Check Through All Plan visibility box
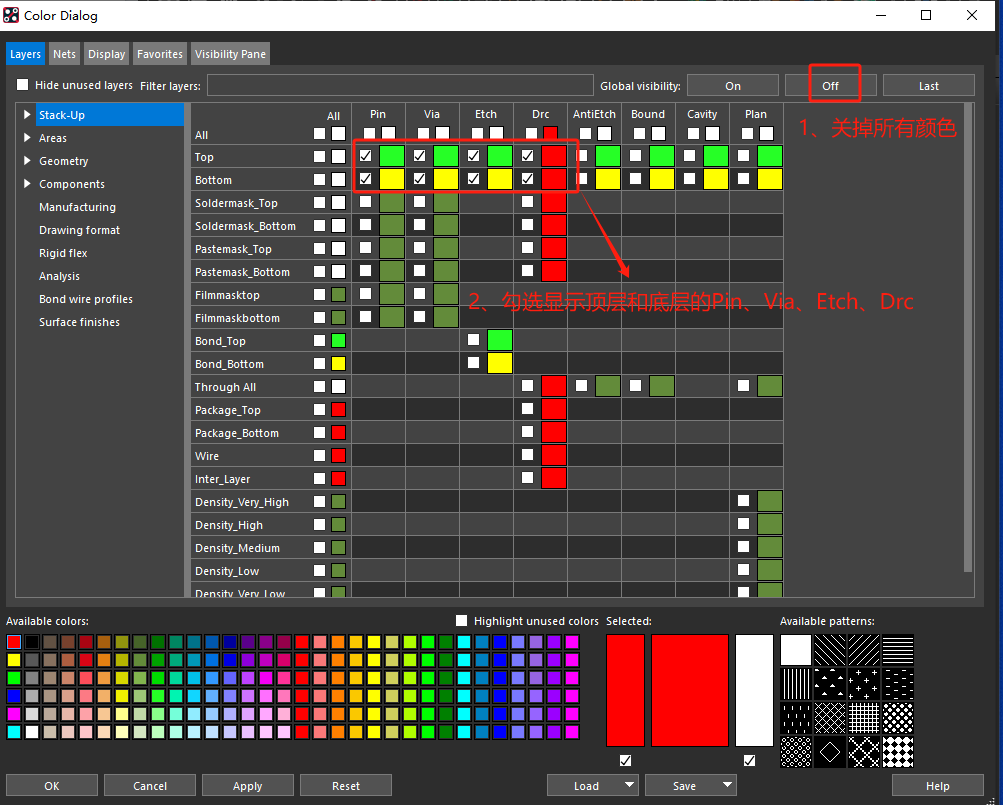This screenshot has width=1003, height=805. [743, 385]
